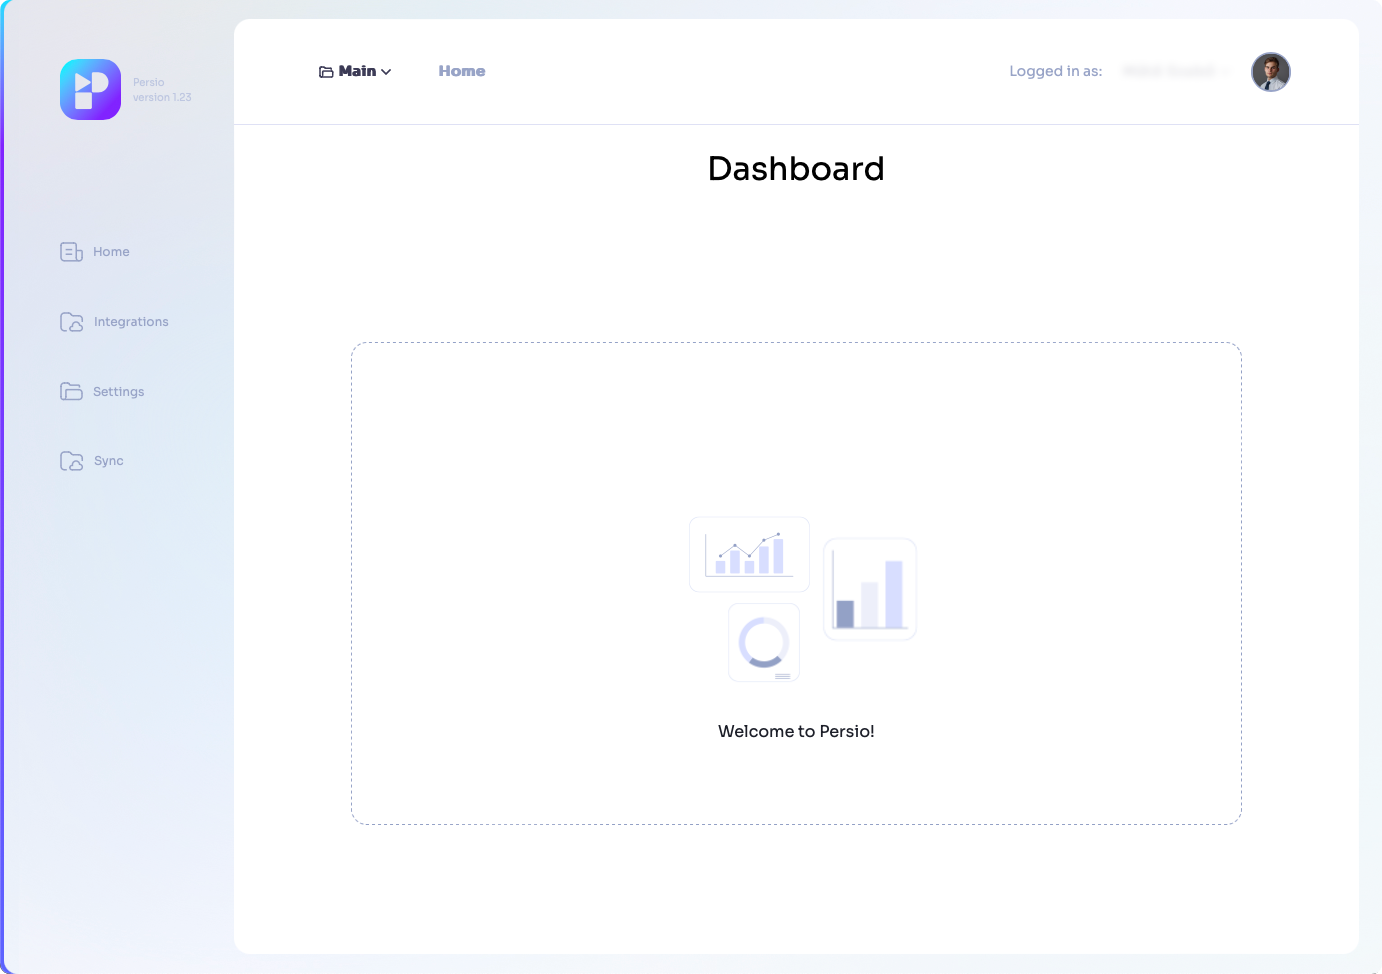Viewport: 1382px width, 974px height.
Task: Expand the Main dropdown chevron
Action: [387, 72]
